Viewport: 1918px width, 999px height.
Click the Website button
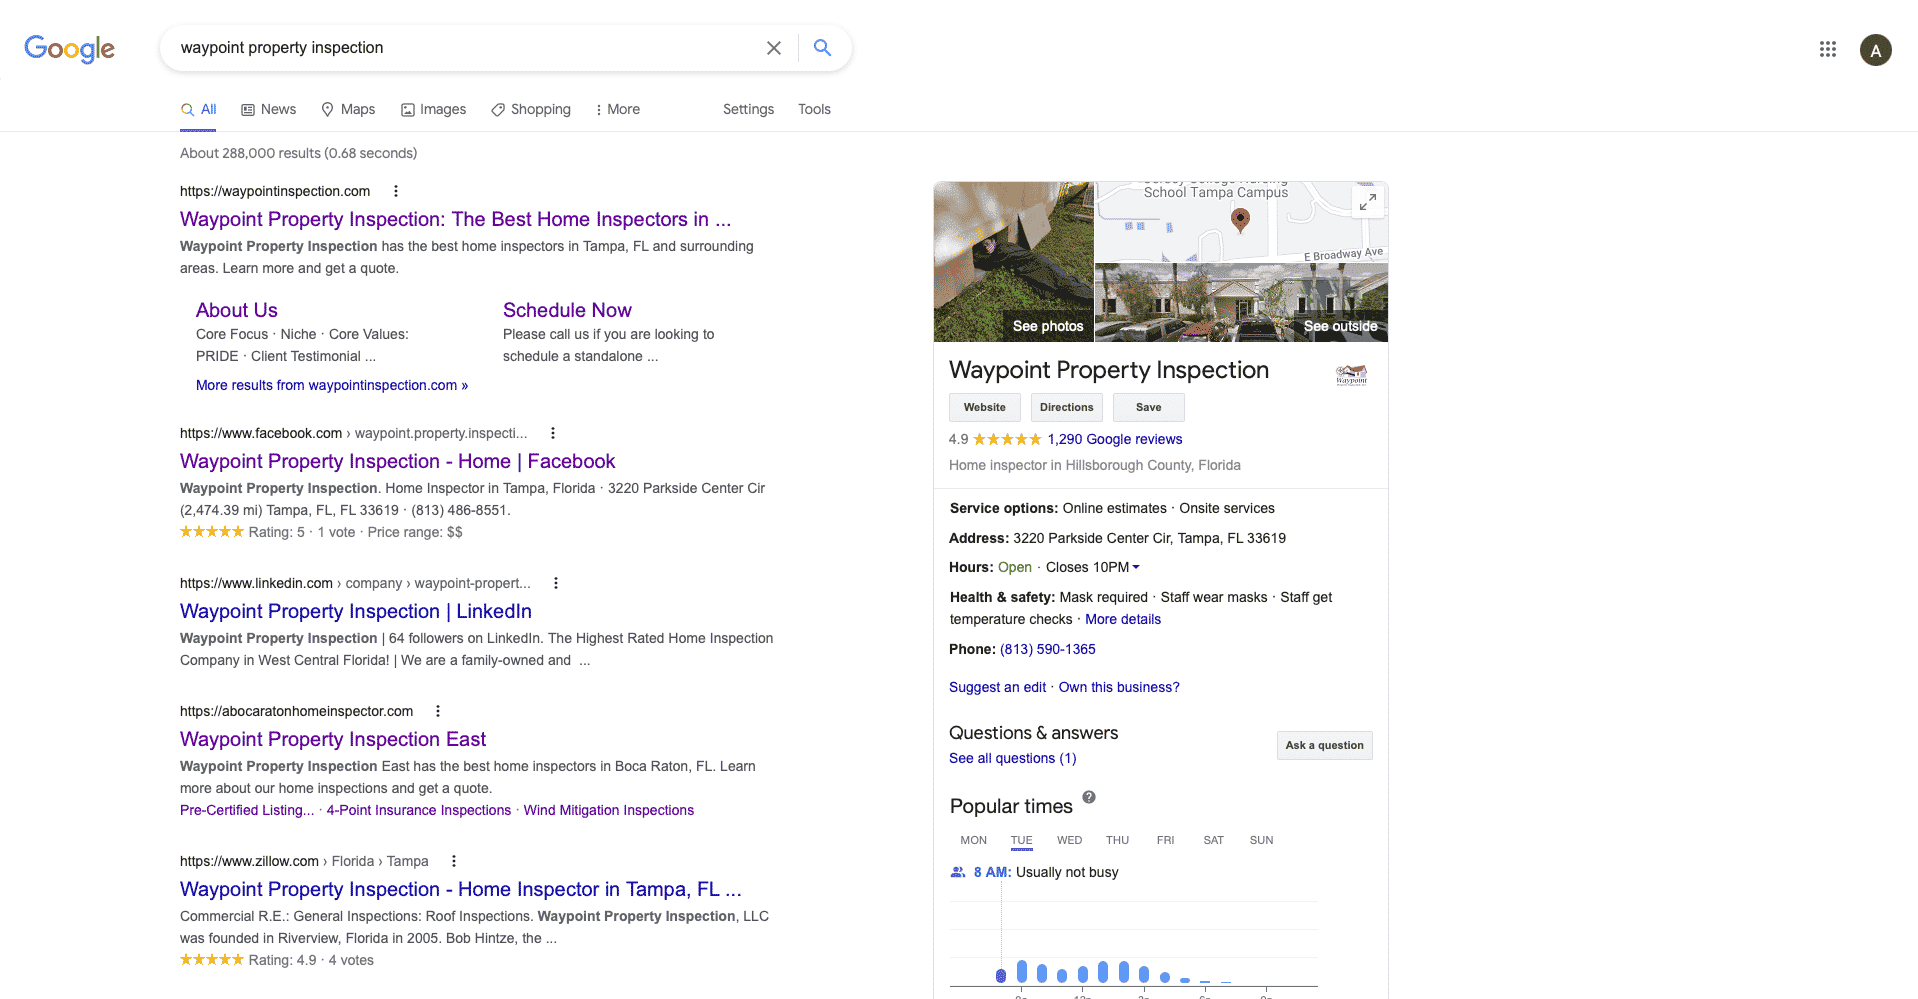pyautogui.click(x=985, y=407)
